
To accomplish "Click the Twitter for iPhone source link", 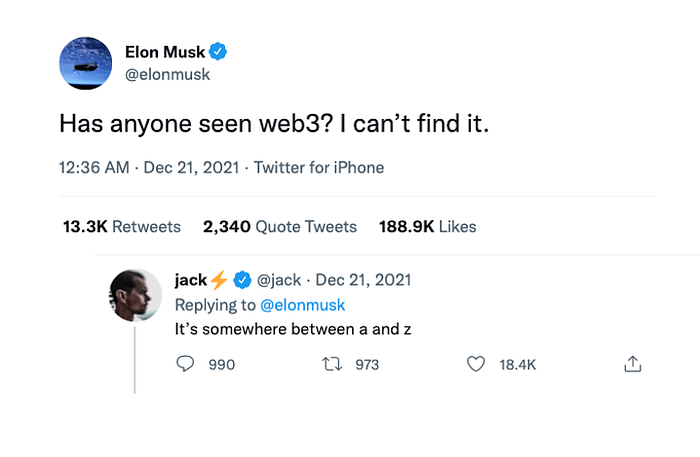I will [318, 168].
